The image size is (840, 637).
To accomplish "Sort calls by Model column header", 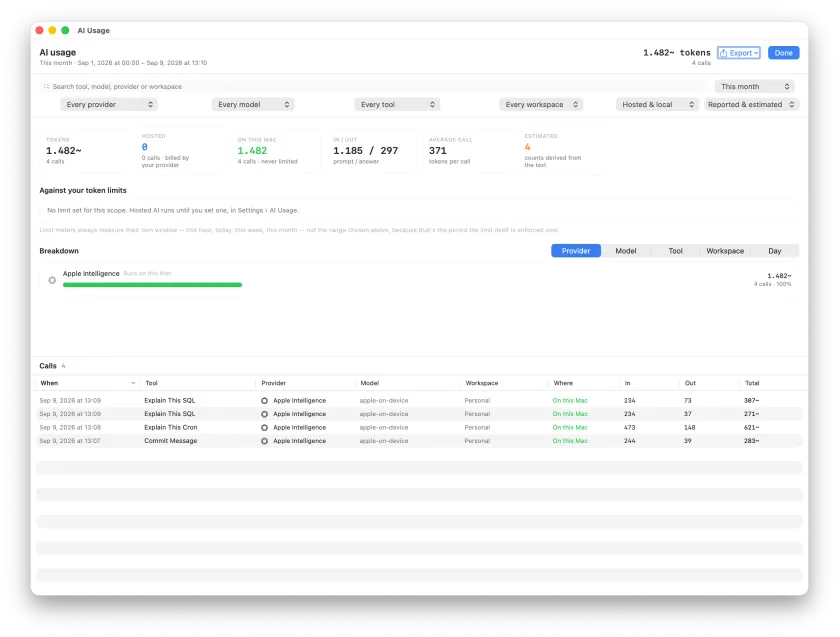I will [x=370, y=383].
